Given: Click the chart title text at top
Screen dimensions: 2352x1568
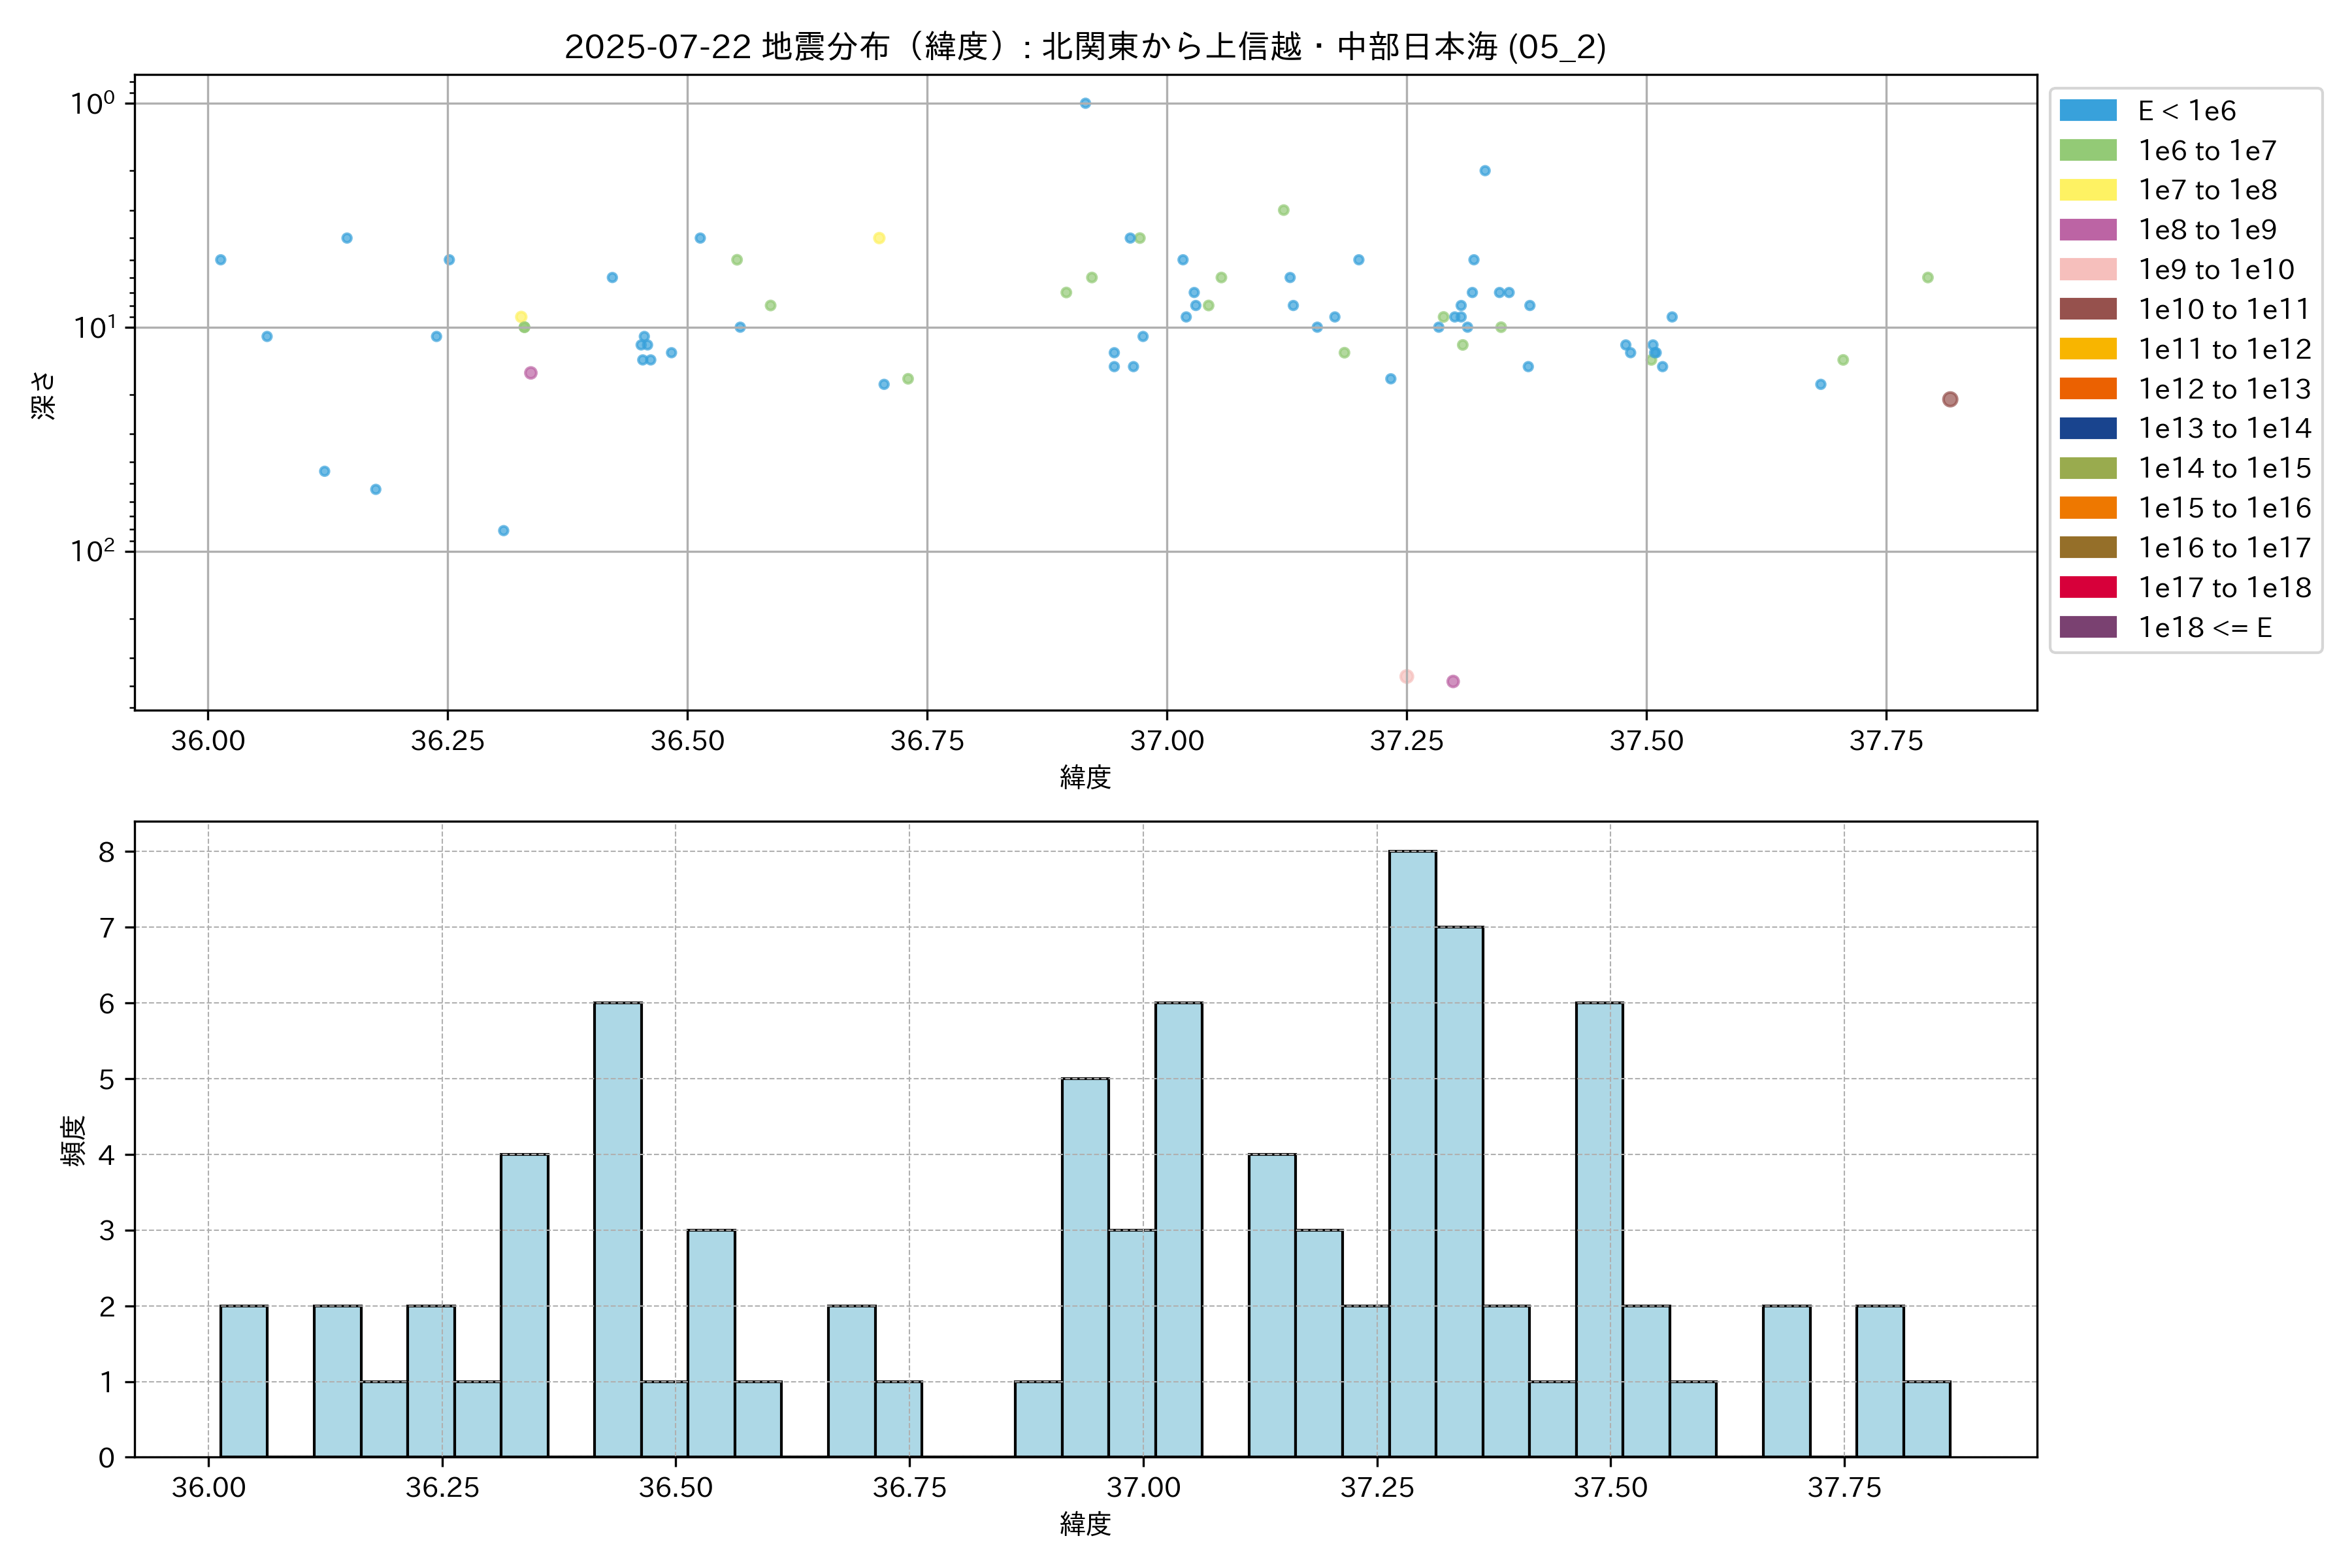Looking at the screenshot, I should pos(1085,46).
